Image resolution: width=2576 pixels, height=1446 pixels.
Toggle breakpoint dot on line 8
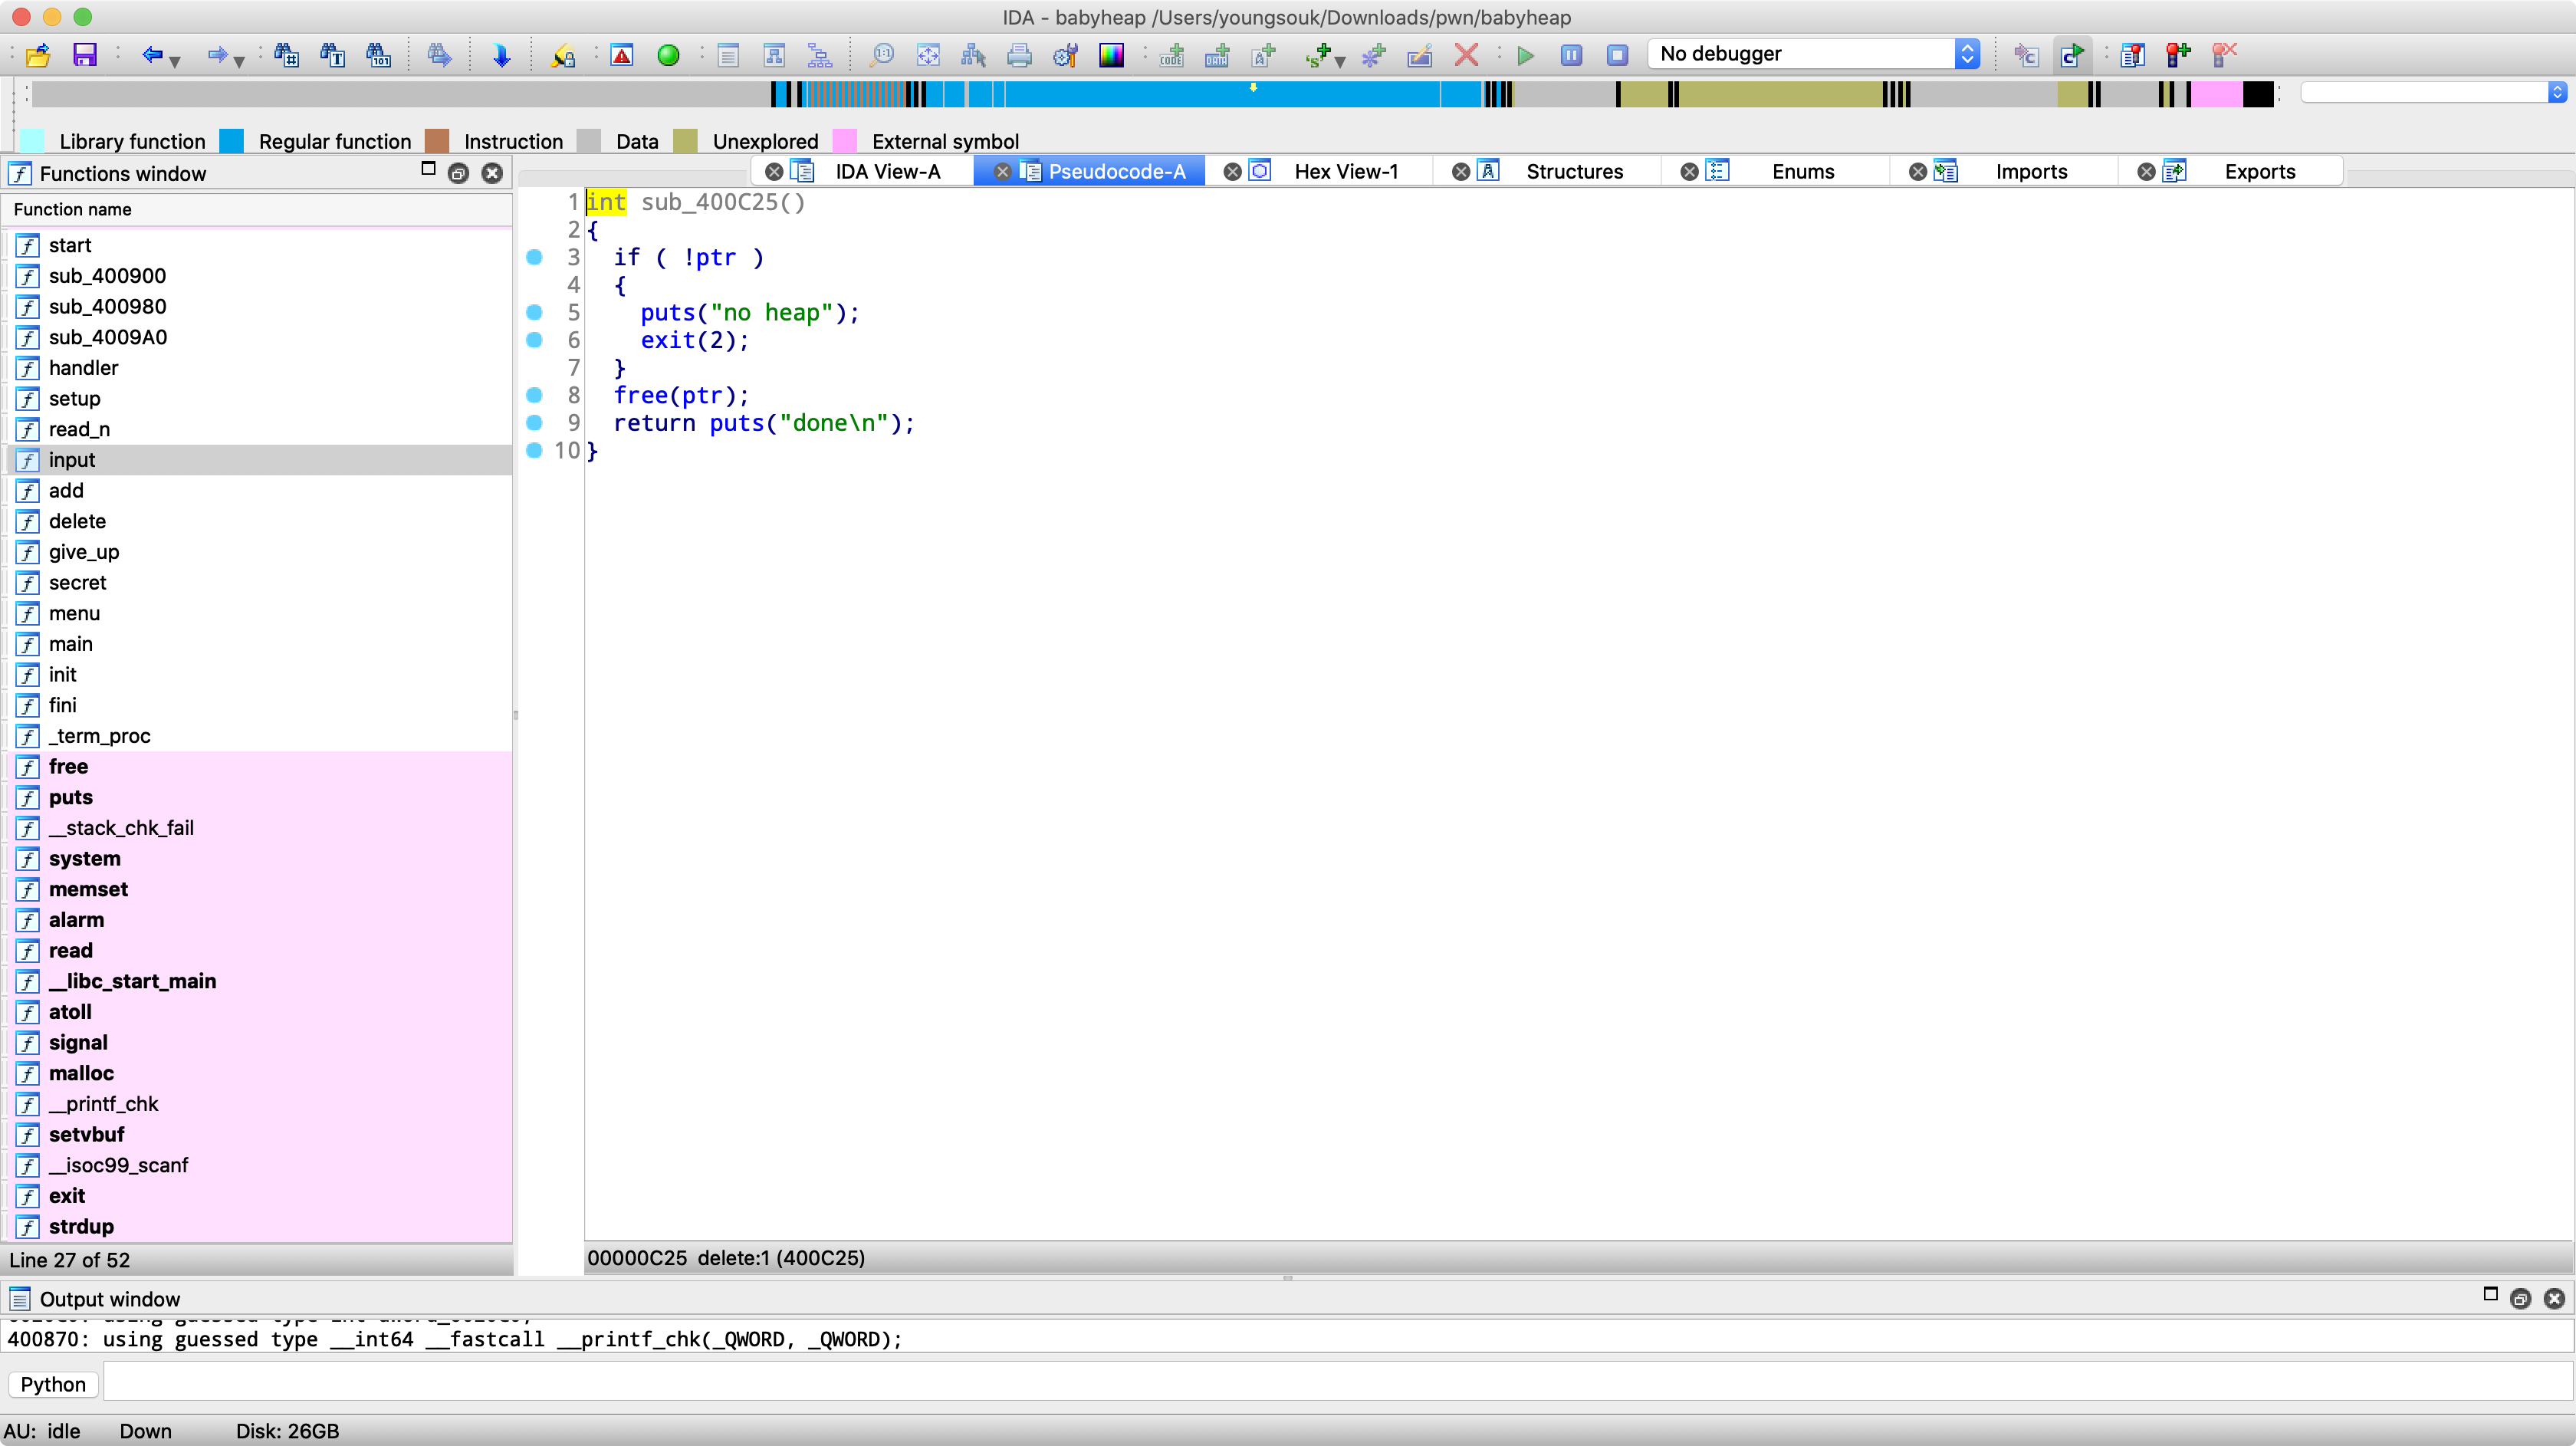(x=534, y=395)
